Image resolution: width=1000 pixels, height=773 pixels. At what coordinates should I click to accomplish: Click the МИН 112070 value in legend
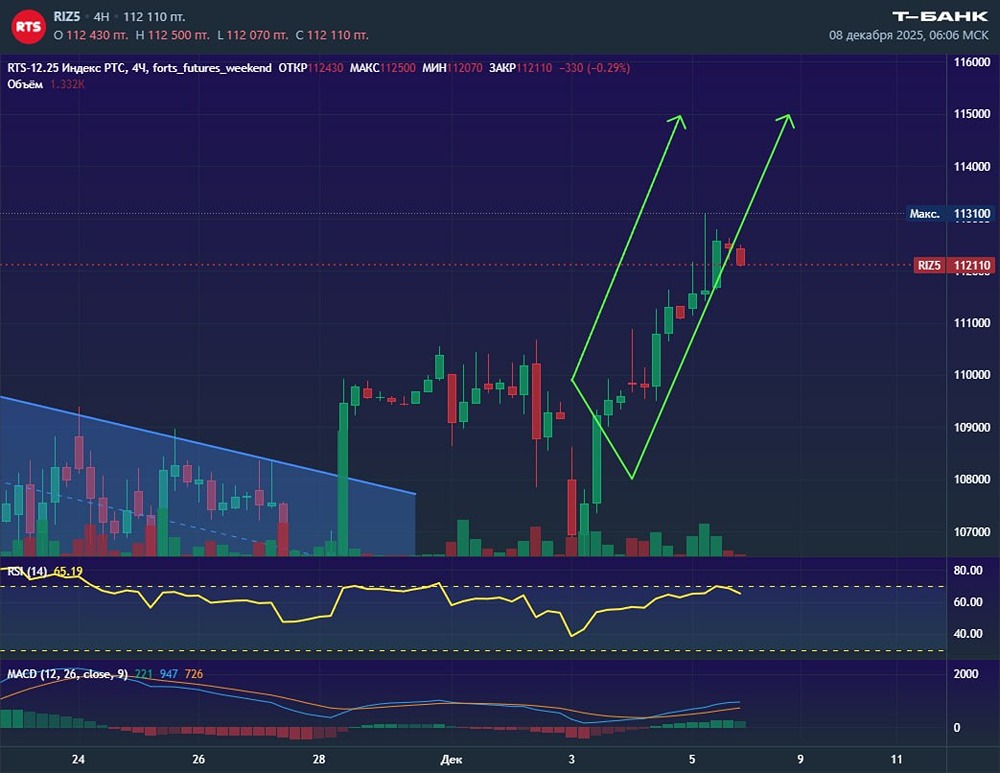click(452, 68)
